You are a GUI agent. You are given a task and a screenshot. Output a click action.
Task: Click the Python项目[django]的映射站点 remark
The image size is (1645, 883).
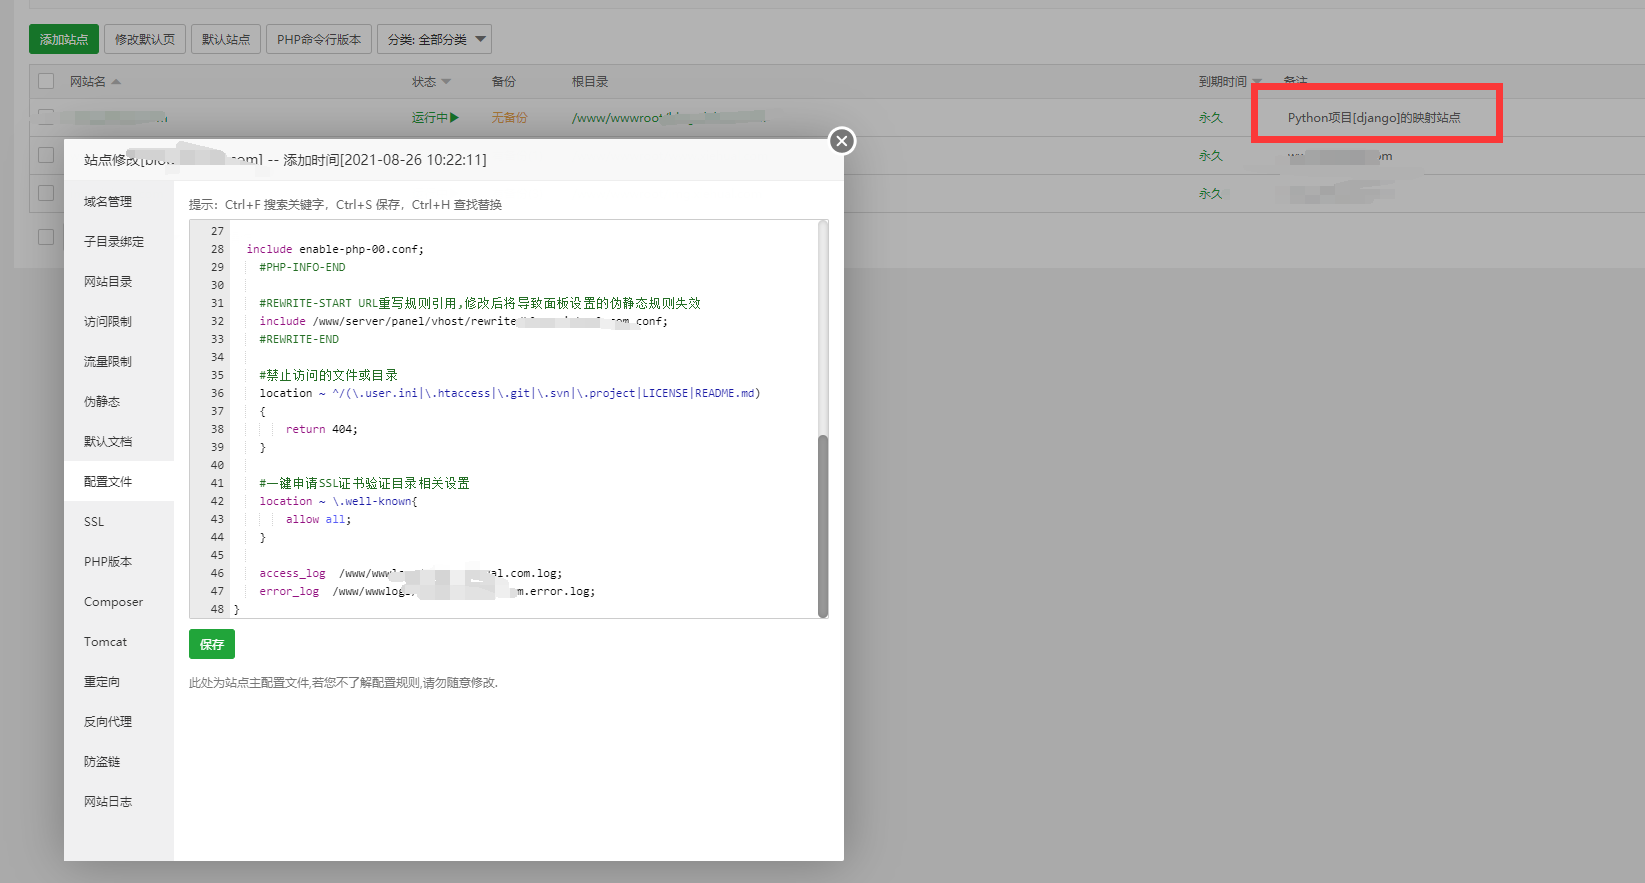point(1374,117)
